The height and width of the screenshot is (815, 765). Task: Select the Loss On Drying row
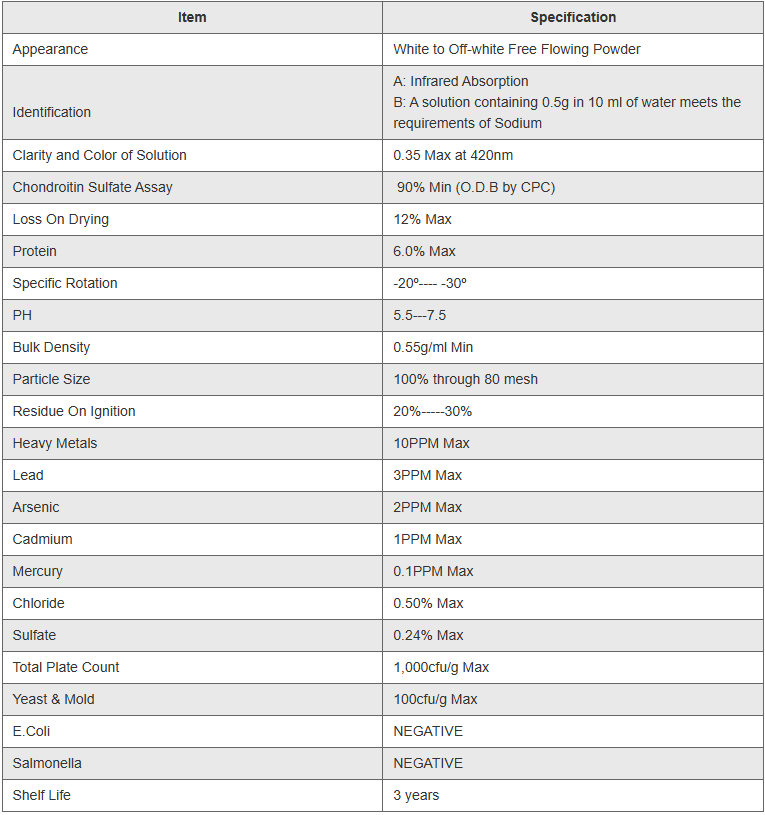61,219
